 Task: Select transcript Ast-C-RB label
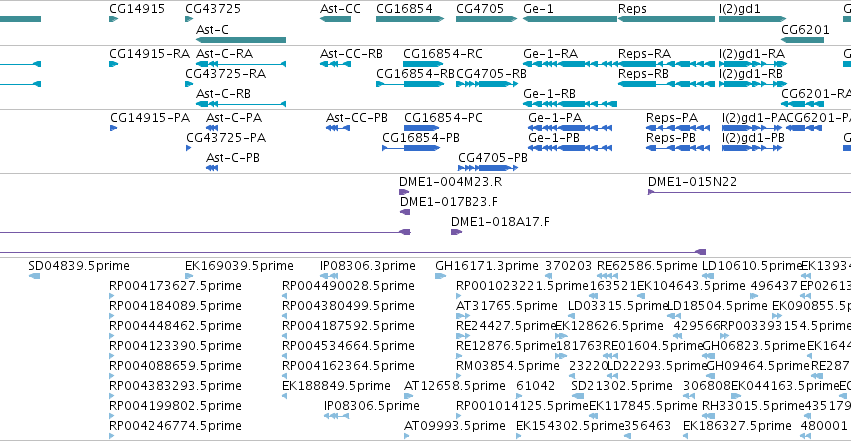point(224,94)
